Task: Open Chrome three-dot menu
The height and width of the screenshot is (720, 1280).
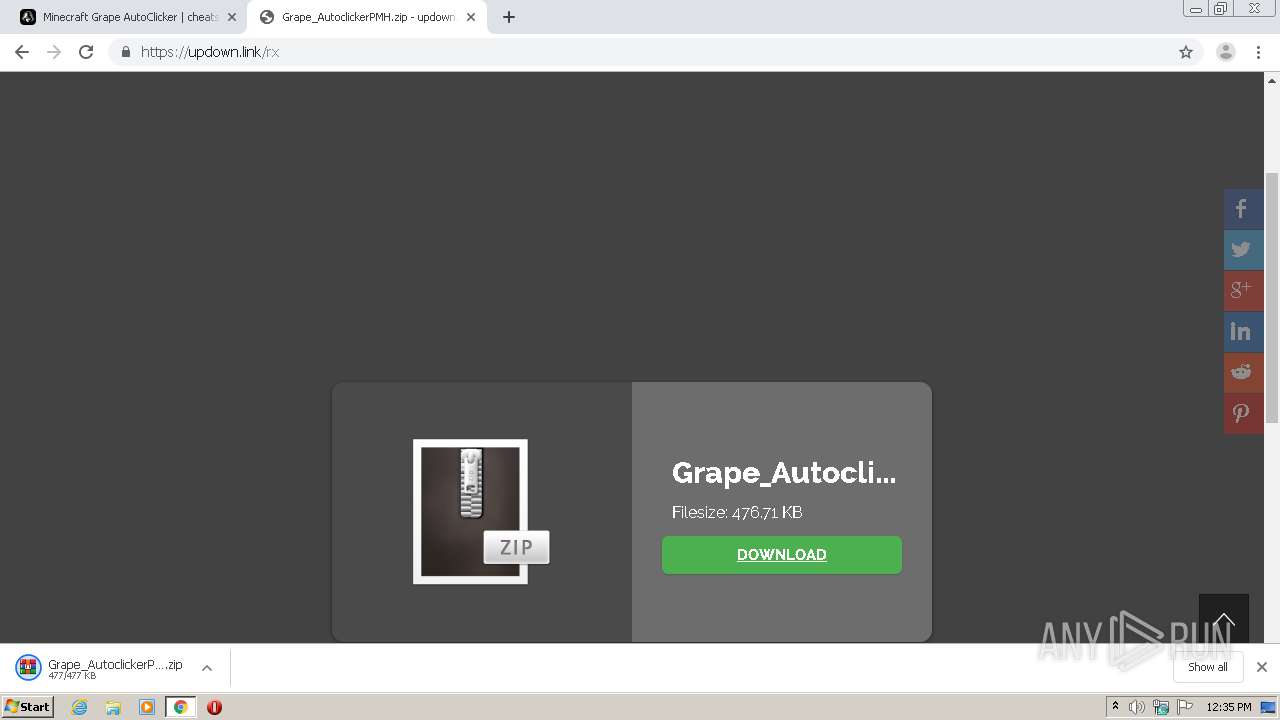Action: [1259, 52]
